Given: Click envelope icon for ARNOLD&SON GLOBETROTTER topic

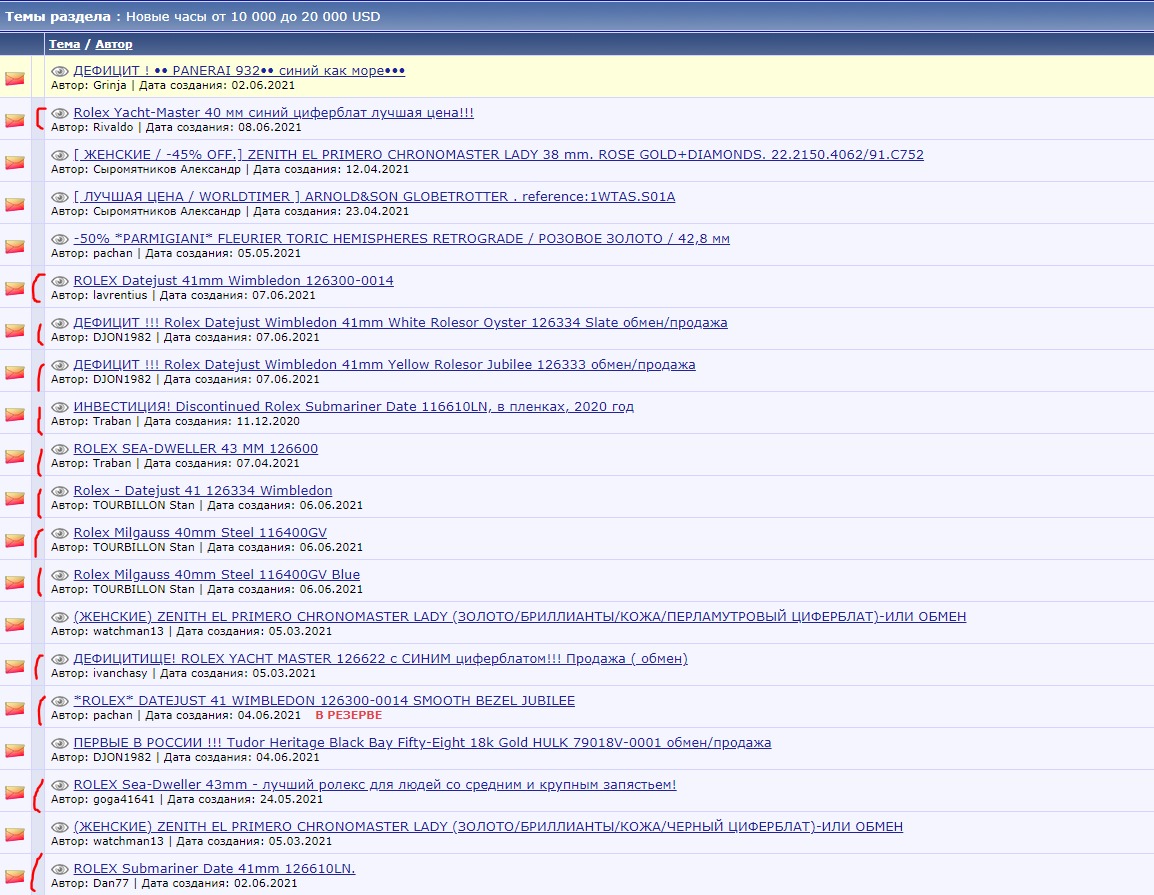Looking at the screenshot, I should [15, 204].
